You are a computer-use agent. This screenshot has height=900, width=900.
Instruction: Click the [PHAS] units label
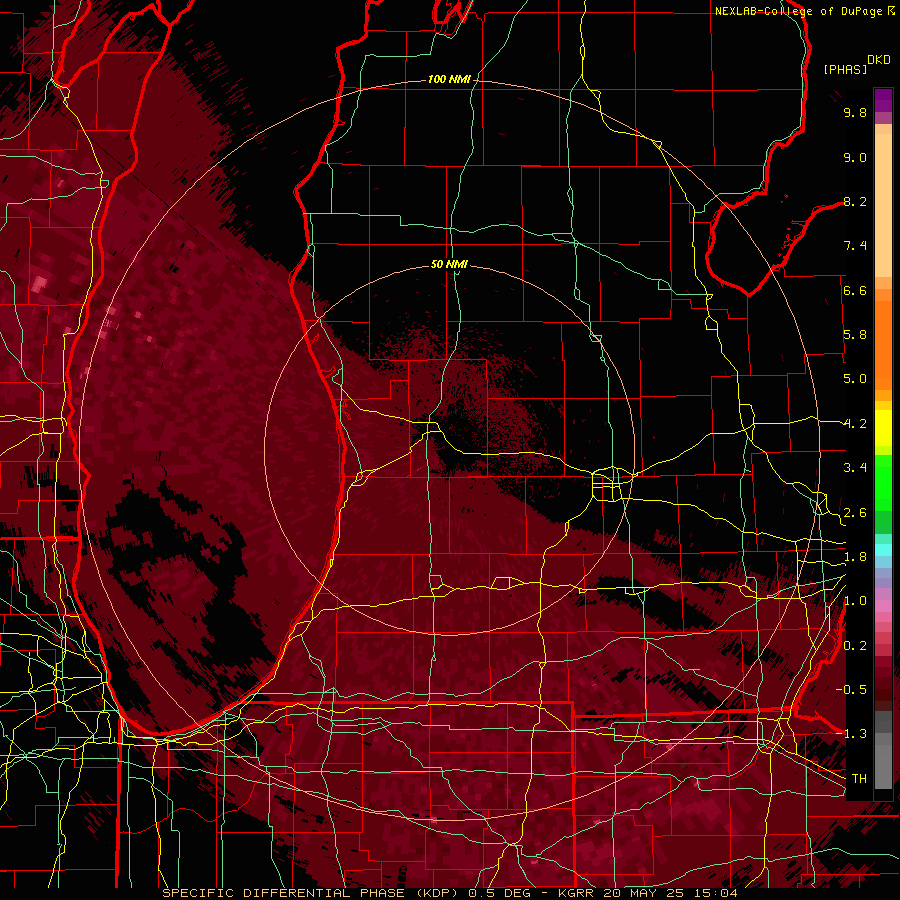845,69
